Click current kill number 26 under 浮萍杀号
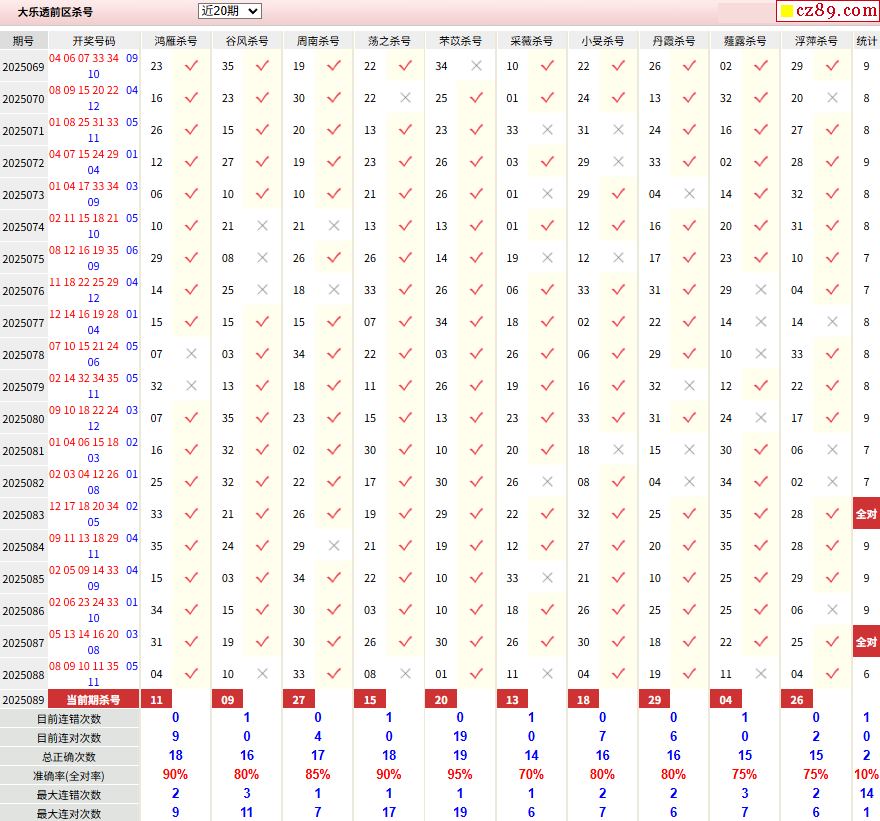Viewport: 880px width, 821px height. tap(797, 699)
